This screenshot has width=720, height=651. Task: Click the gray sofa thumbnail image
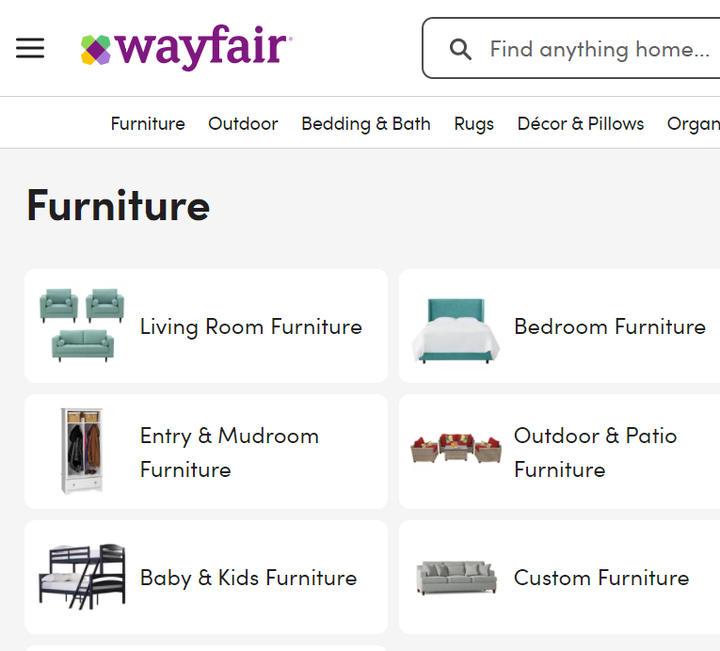456,577
